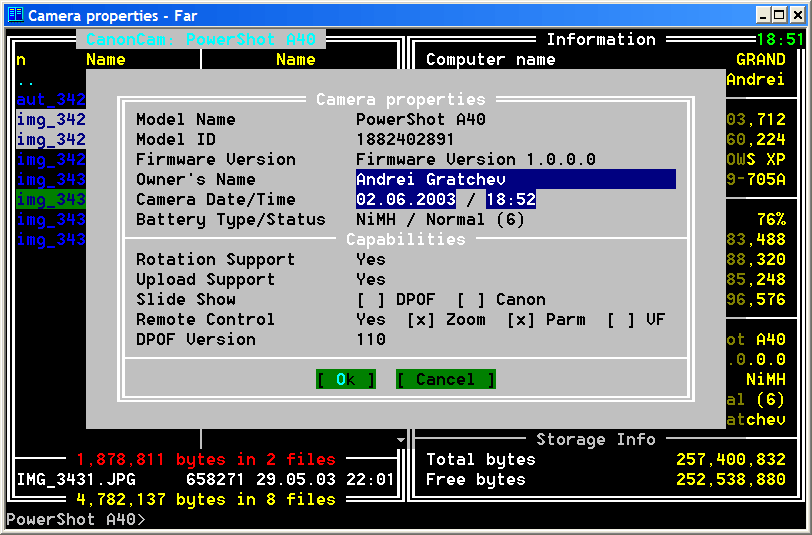
Task: Click the Free bytes value 252,538,880
Action: click(731, 480)
